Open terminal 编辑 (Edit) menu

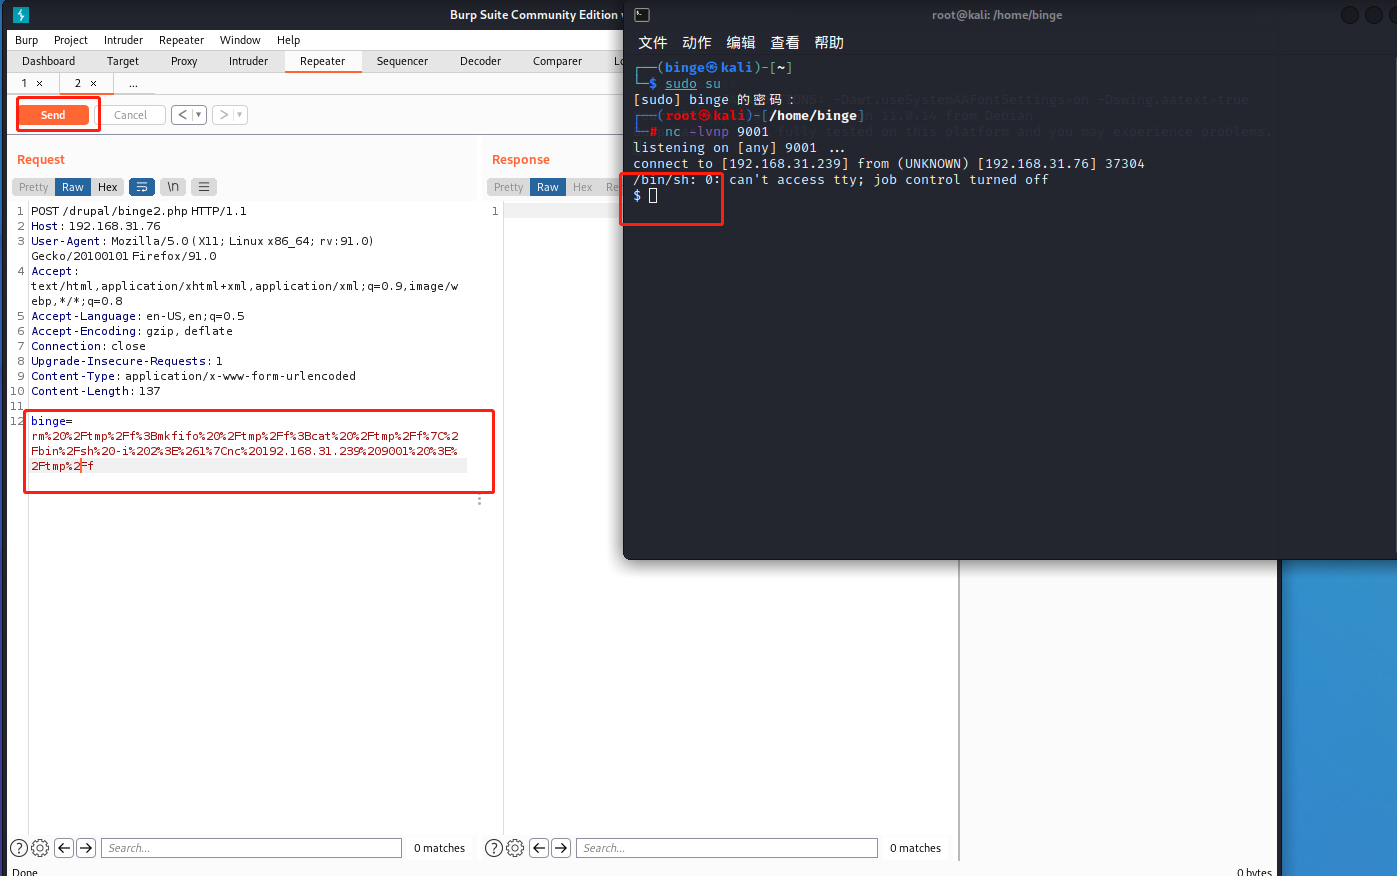741,42
